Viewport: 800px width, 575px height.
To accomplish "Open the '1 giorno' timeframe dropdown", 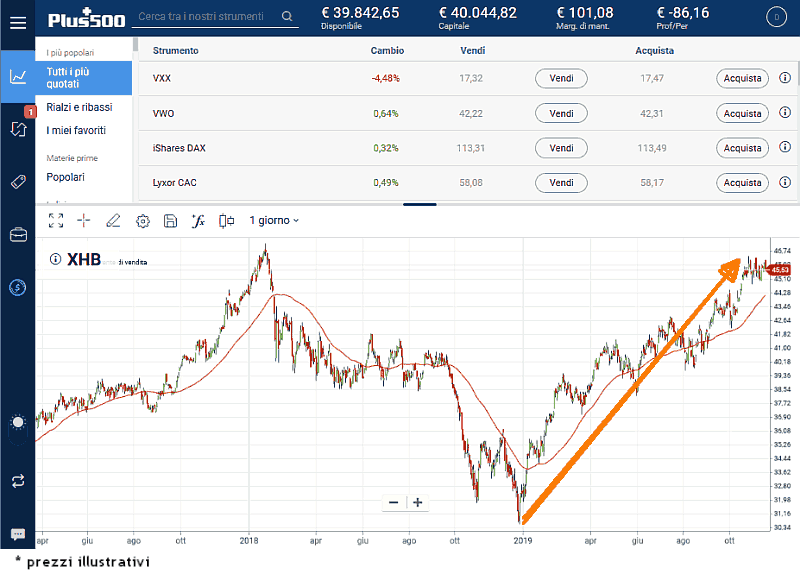I will coord(274,221).
